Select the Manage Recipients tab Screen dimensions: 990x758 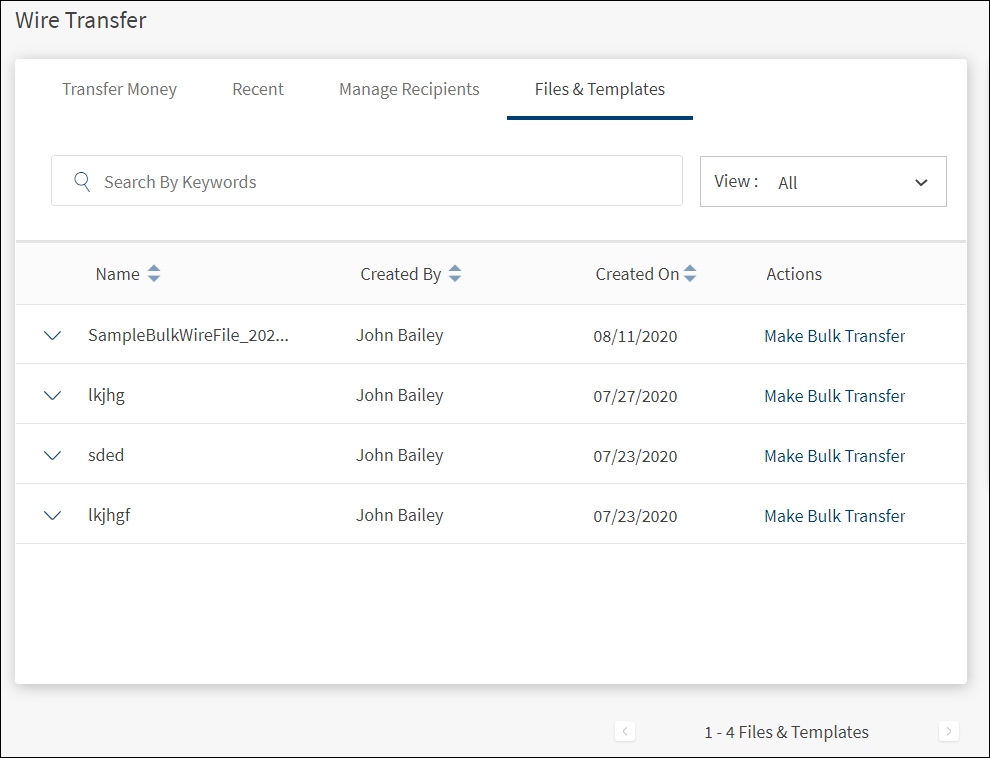[409, 90]
